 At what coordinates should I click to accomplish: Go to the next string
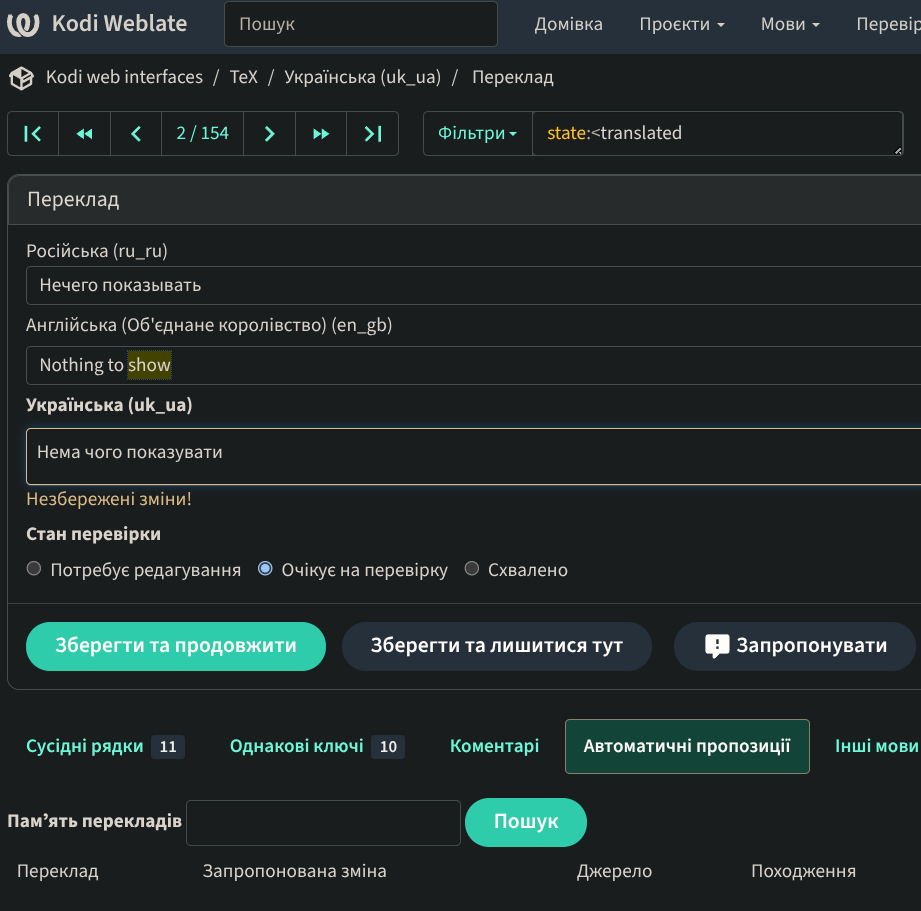(x=269, y=134)
